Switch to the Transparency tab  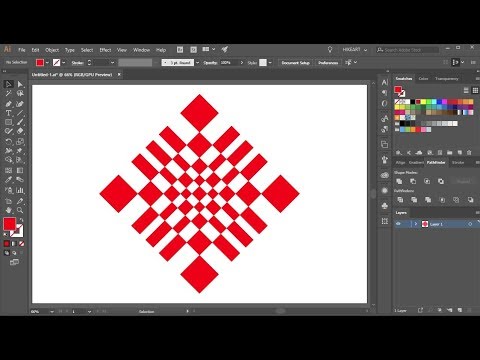tap(447, 79)
